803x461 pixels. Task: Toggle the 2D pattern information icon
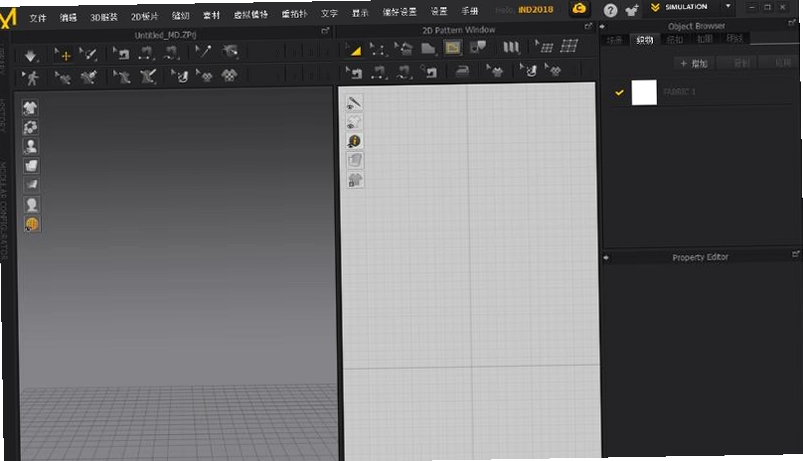click(x=354, y=141)
